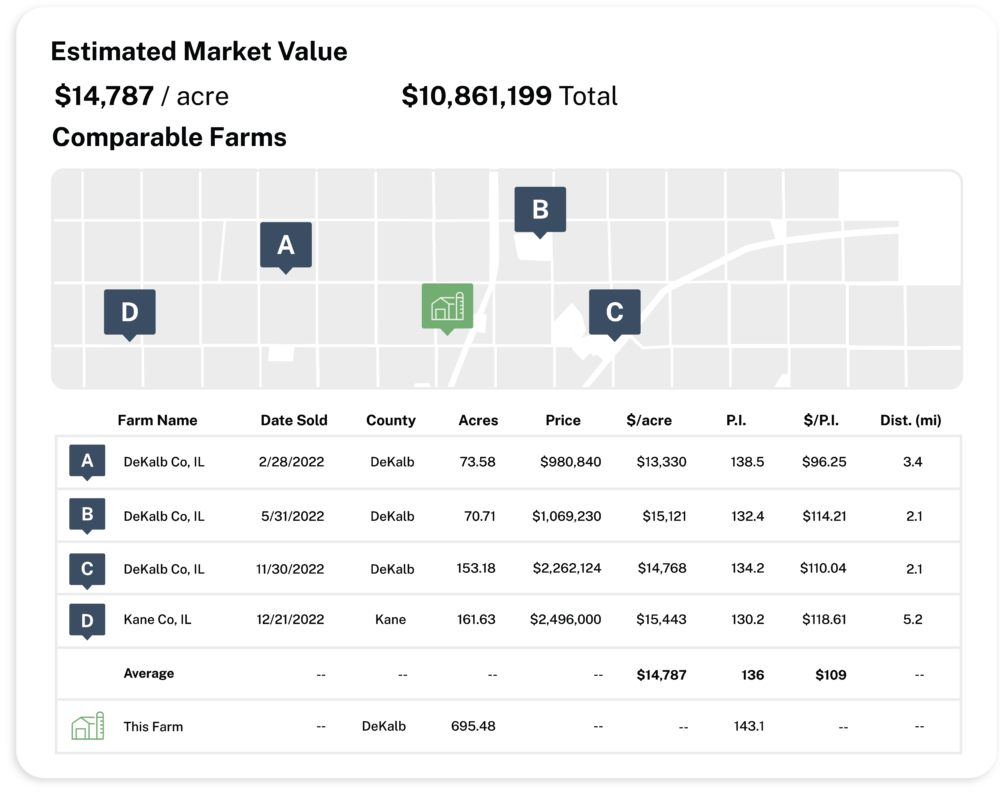
Task: Click the Dist. (mi) column header
Action: [910, 420]
